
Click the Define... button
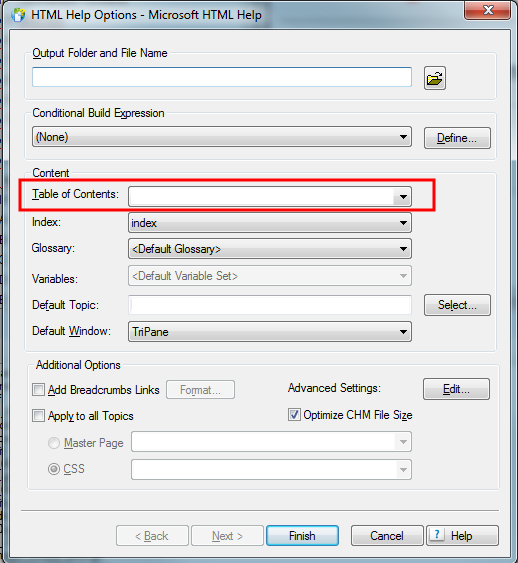[457, 138]
